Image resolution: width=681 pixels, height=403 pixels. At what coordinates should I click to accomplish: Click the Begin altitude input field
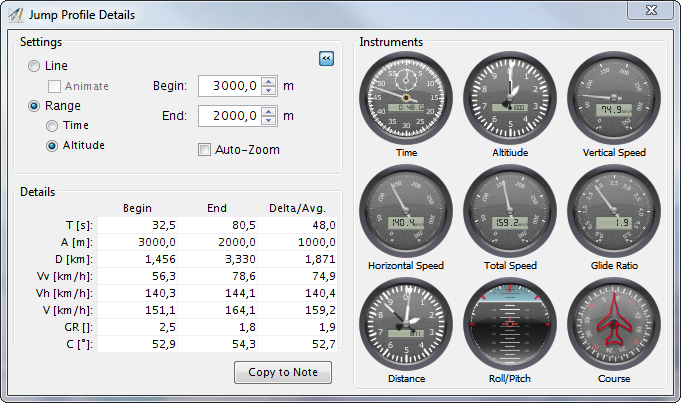click(229, 86)
